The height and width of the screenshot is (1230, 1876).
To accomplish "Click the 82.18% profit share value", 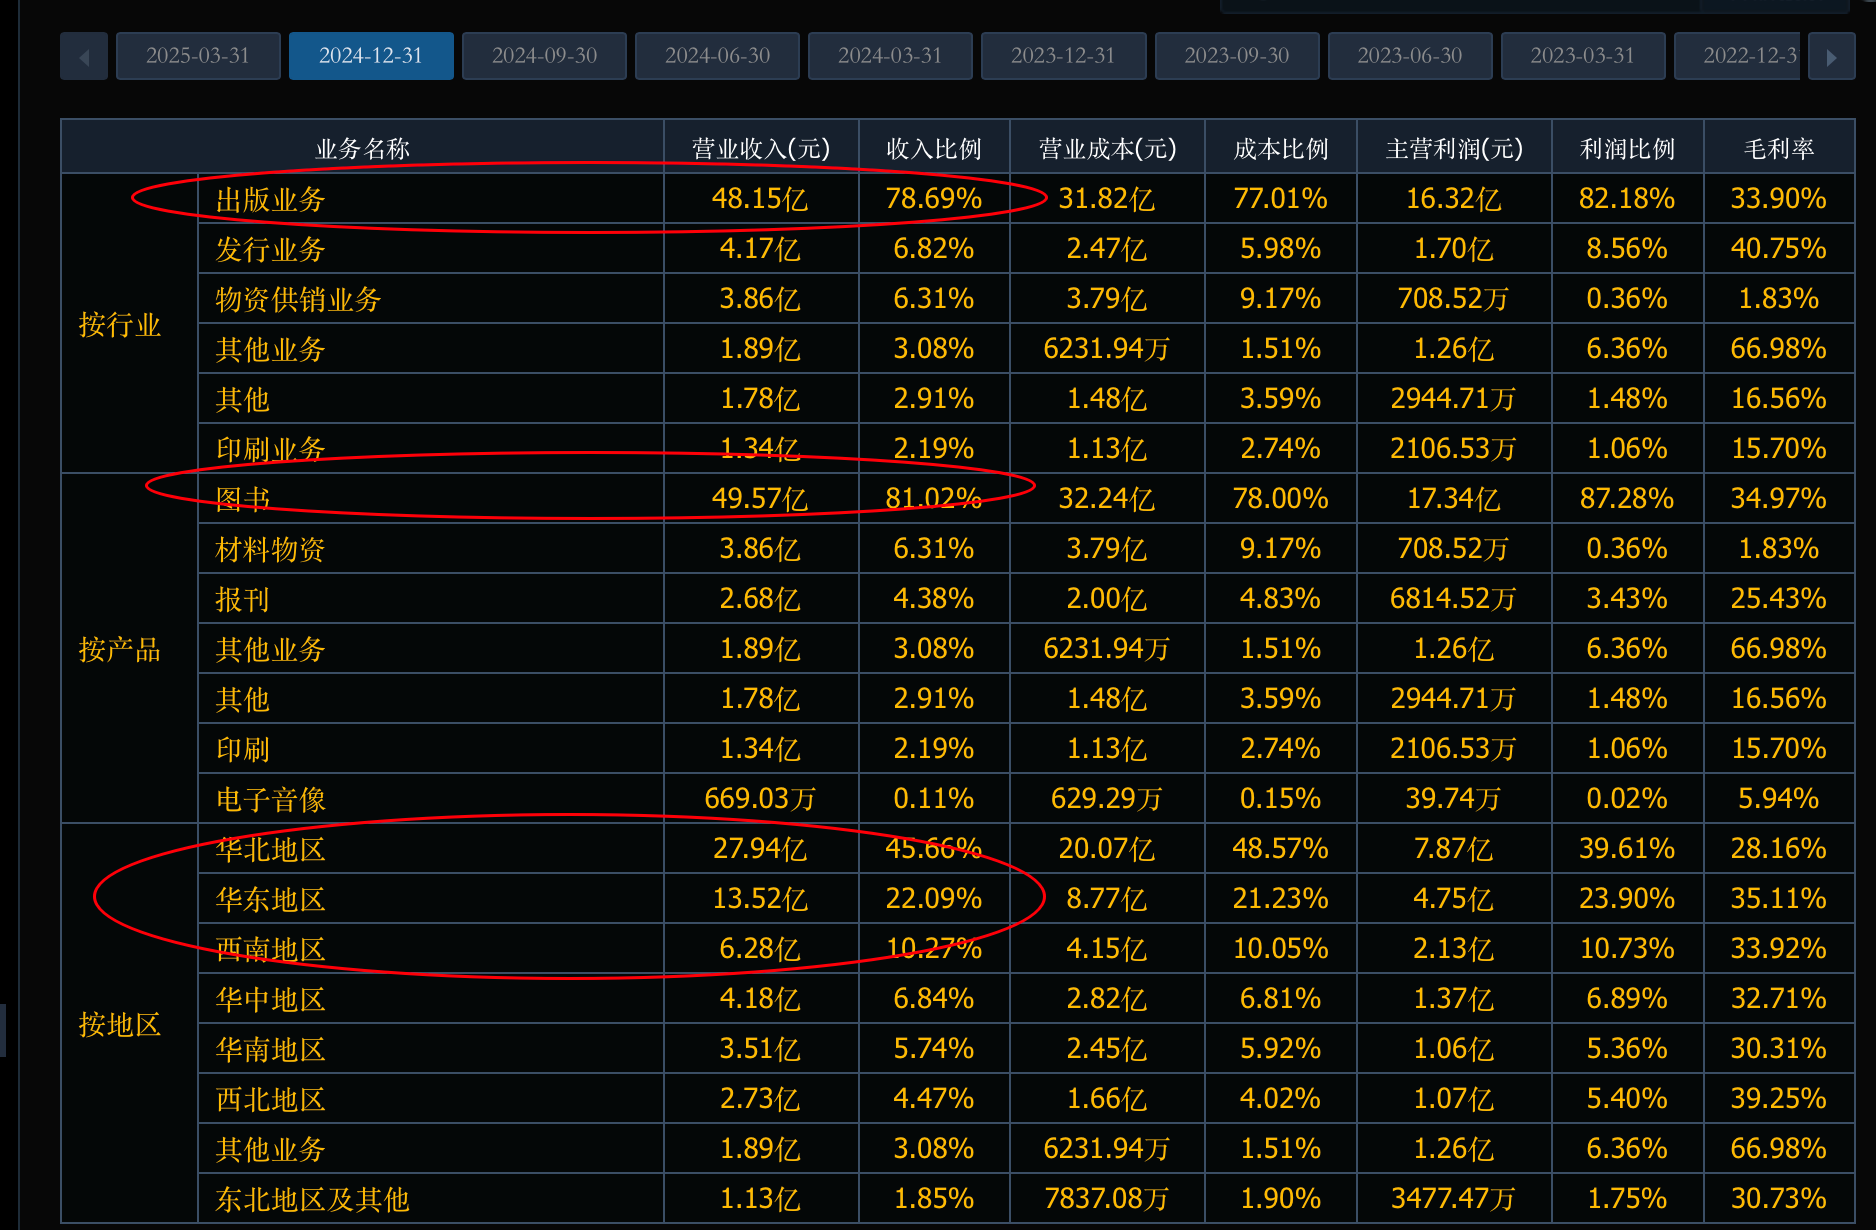I will tap(1627, 198).
